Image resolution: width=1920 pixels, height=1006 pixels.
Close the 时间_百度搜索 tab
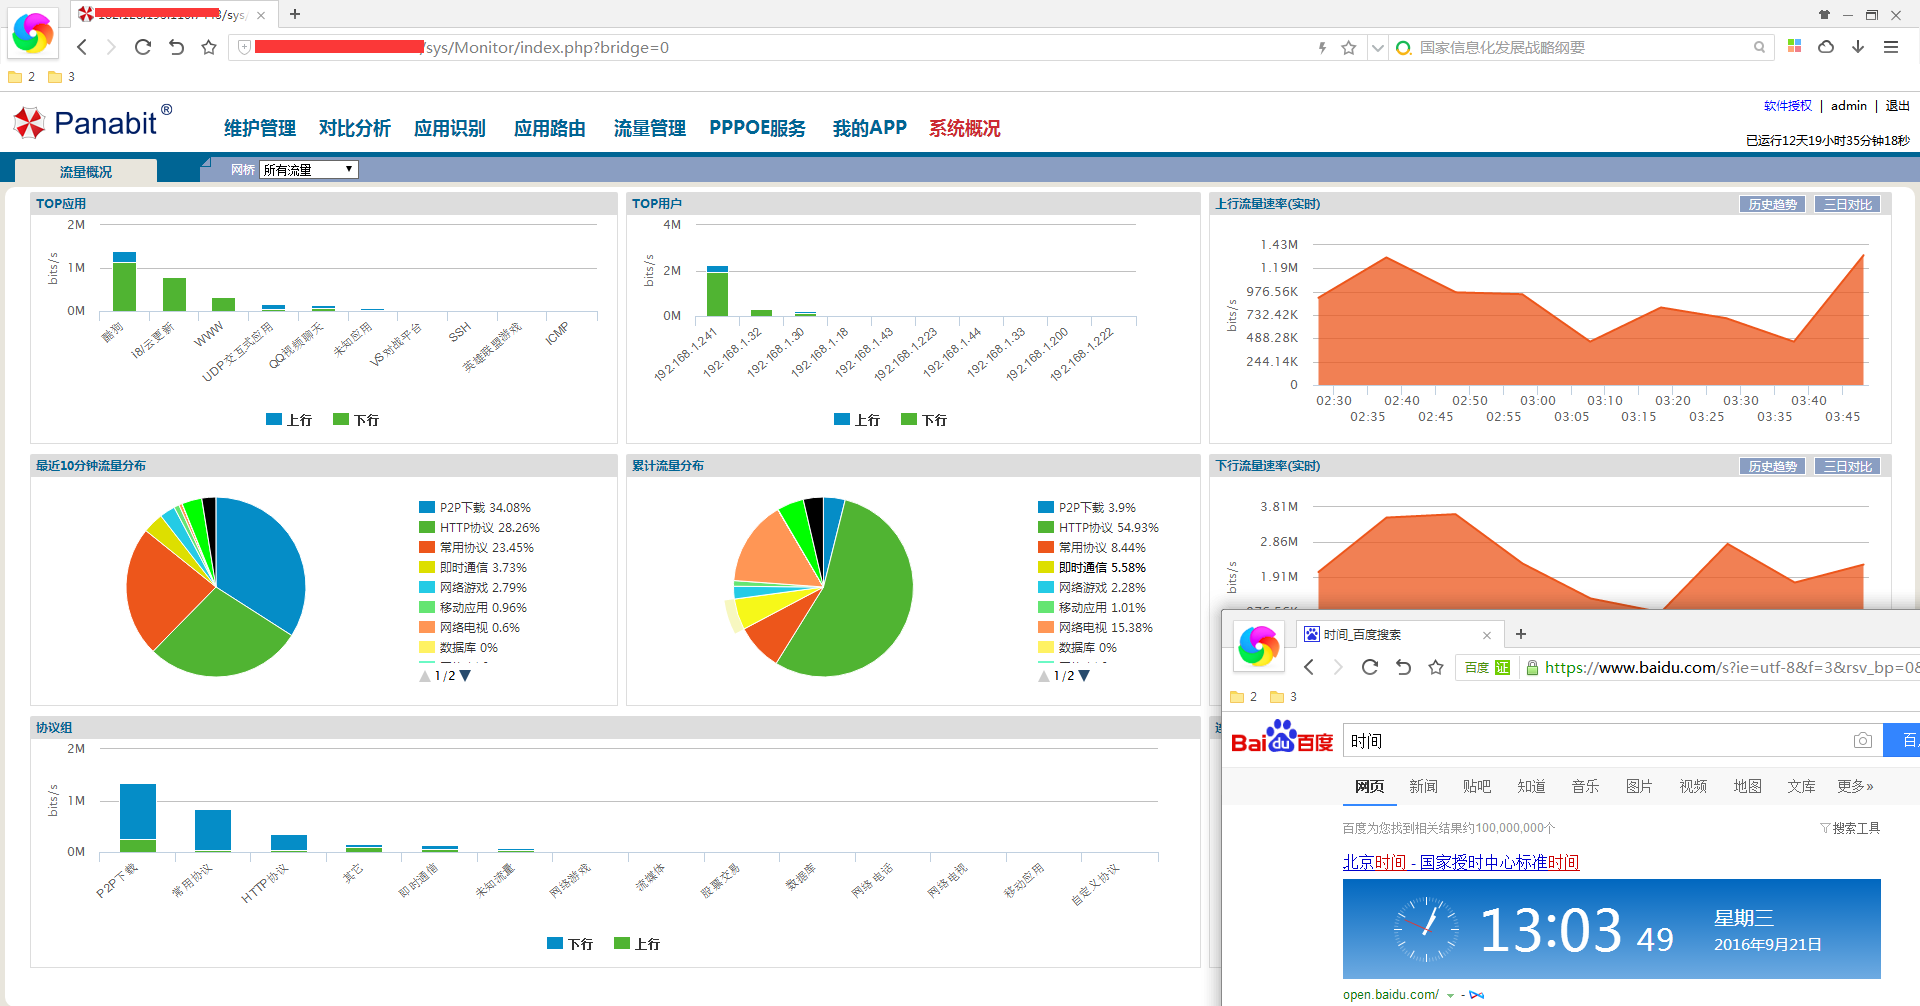point(1487,635)
